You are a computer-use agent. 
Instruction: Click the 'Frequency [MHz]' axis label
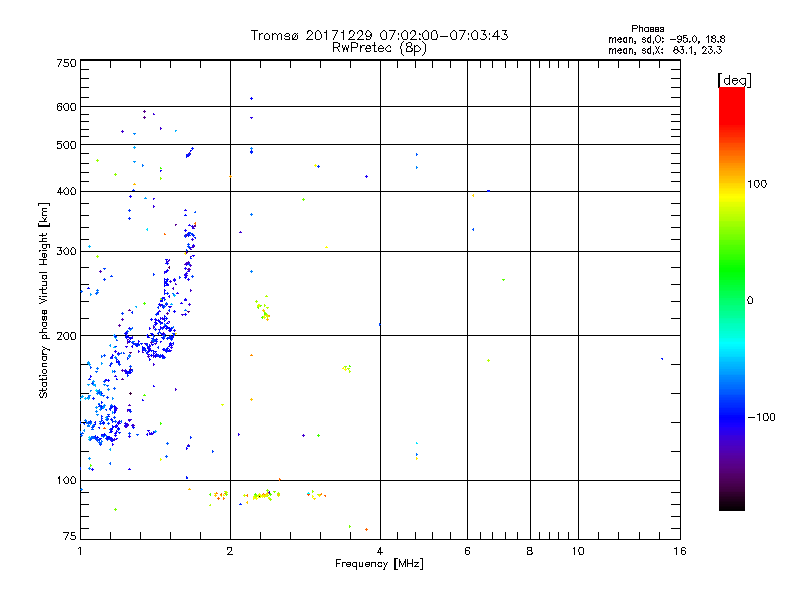click(x=379, y=564)
